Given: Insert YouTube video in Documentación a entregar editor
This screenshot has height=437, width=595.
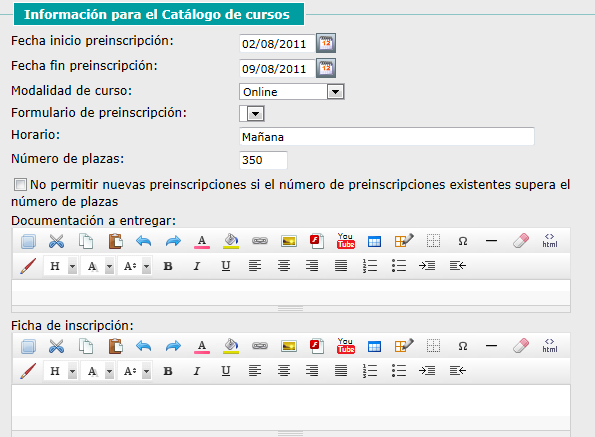Looking at the screenshot, I should [346, 241].
